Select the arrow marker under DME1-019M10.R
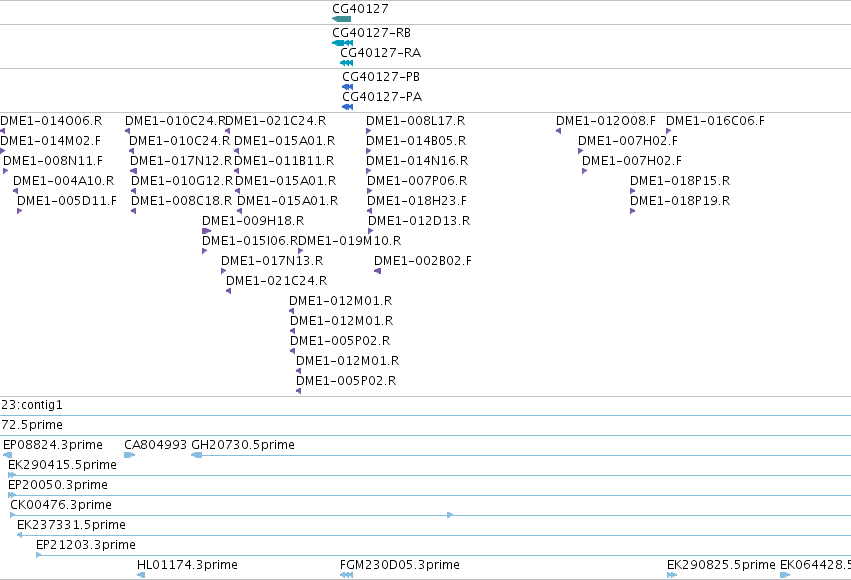The width and height of the screenshot is (851, 580). (x=301, y=251)
